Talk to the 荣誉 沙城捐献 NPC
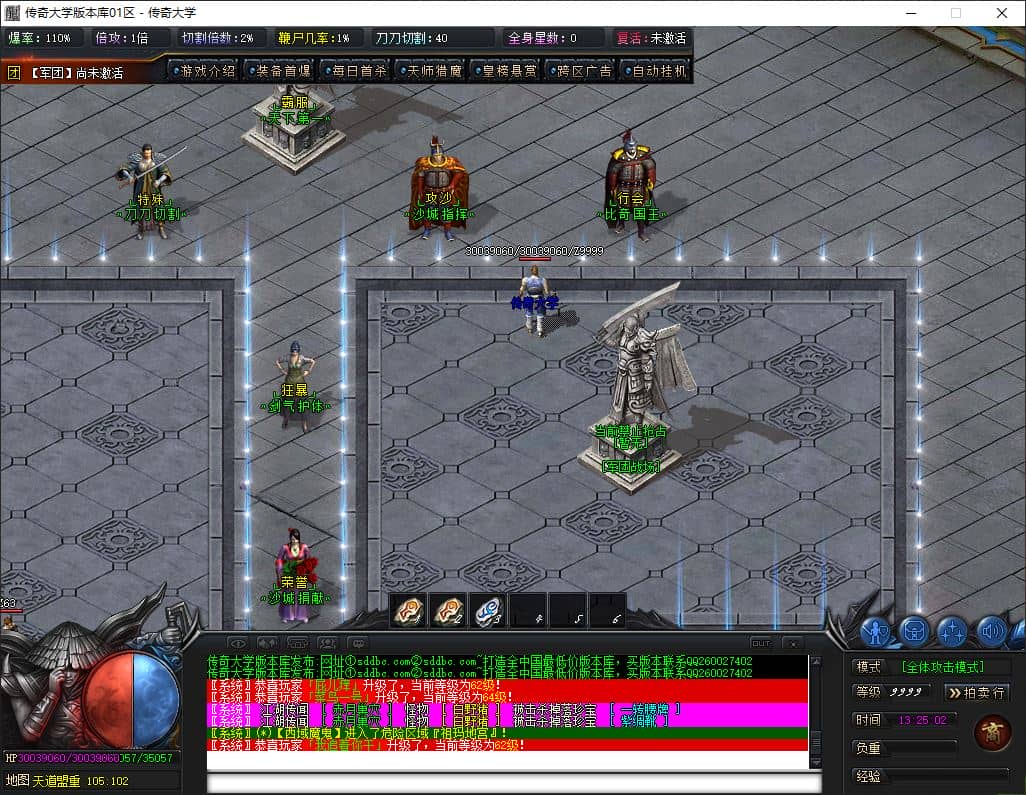1026x795 pixels. click(296, 576)
